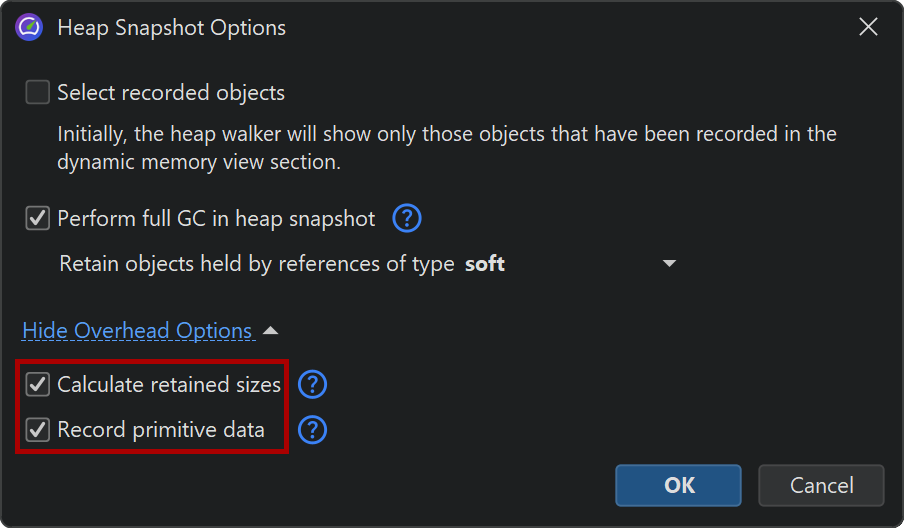Disable the Calculate retained sizes checkbox
The height and width of the screenshot is (528, 904).
[x=38, y=384]
